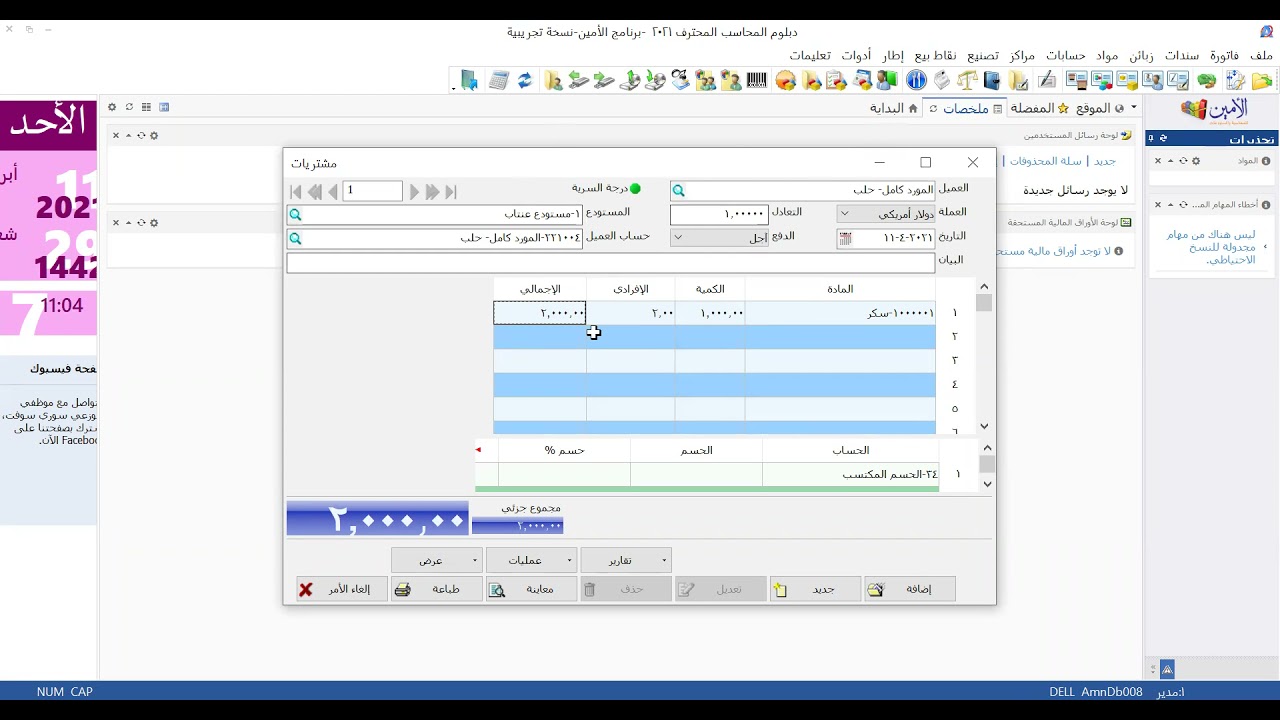Click the Al-Ameen logo
The image size is (1280, 720).
point(1213,112)
